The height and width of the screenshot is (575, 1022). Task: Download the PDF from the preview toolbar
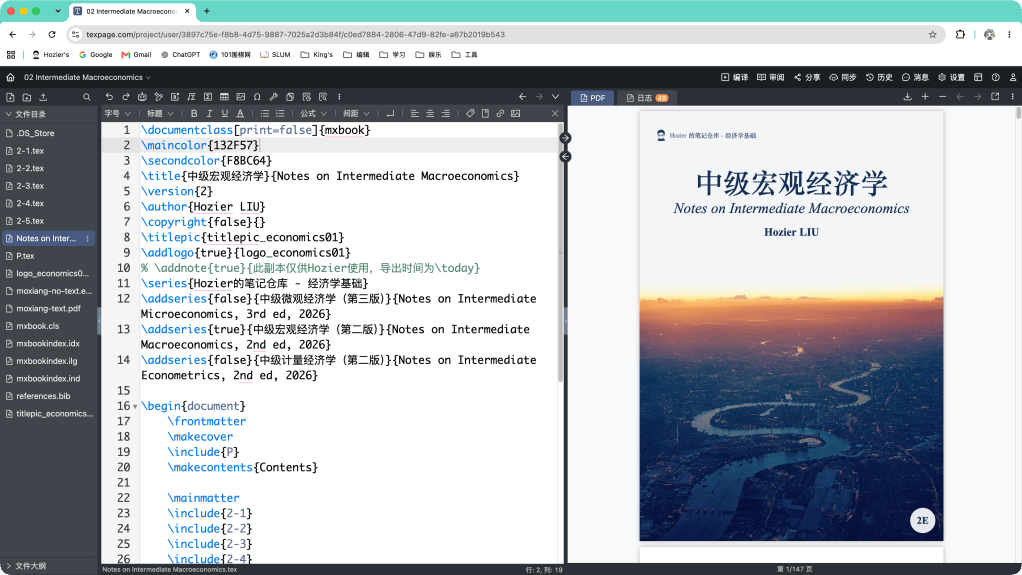click(907, 96)
